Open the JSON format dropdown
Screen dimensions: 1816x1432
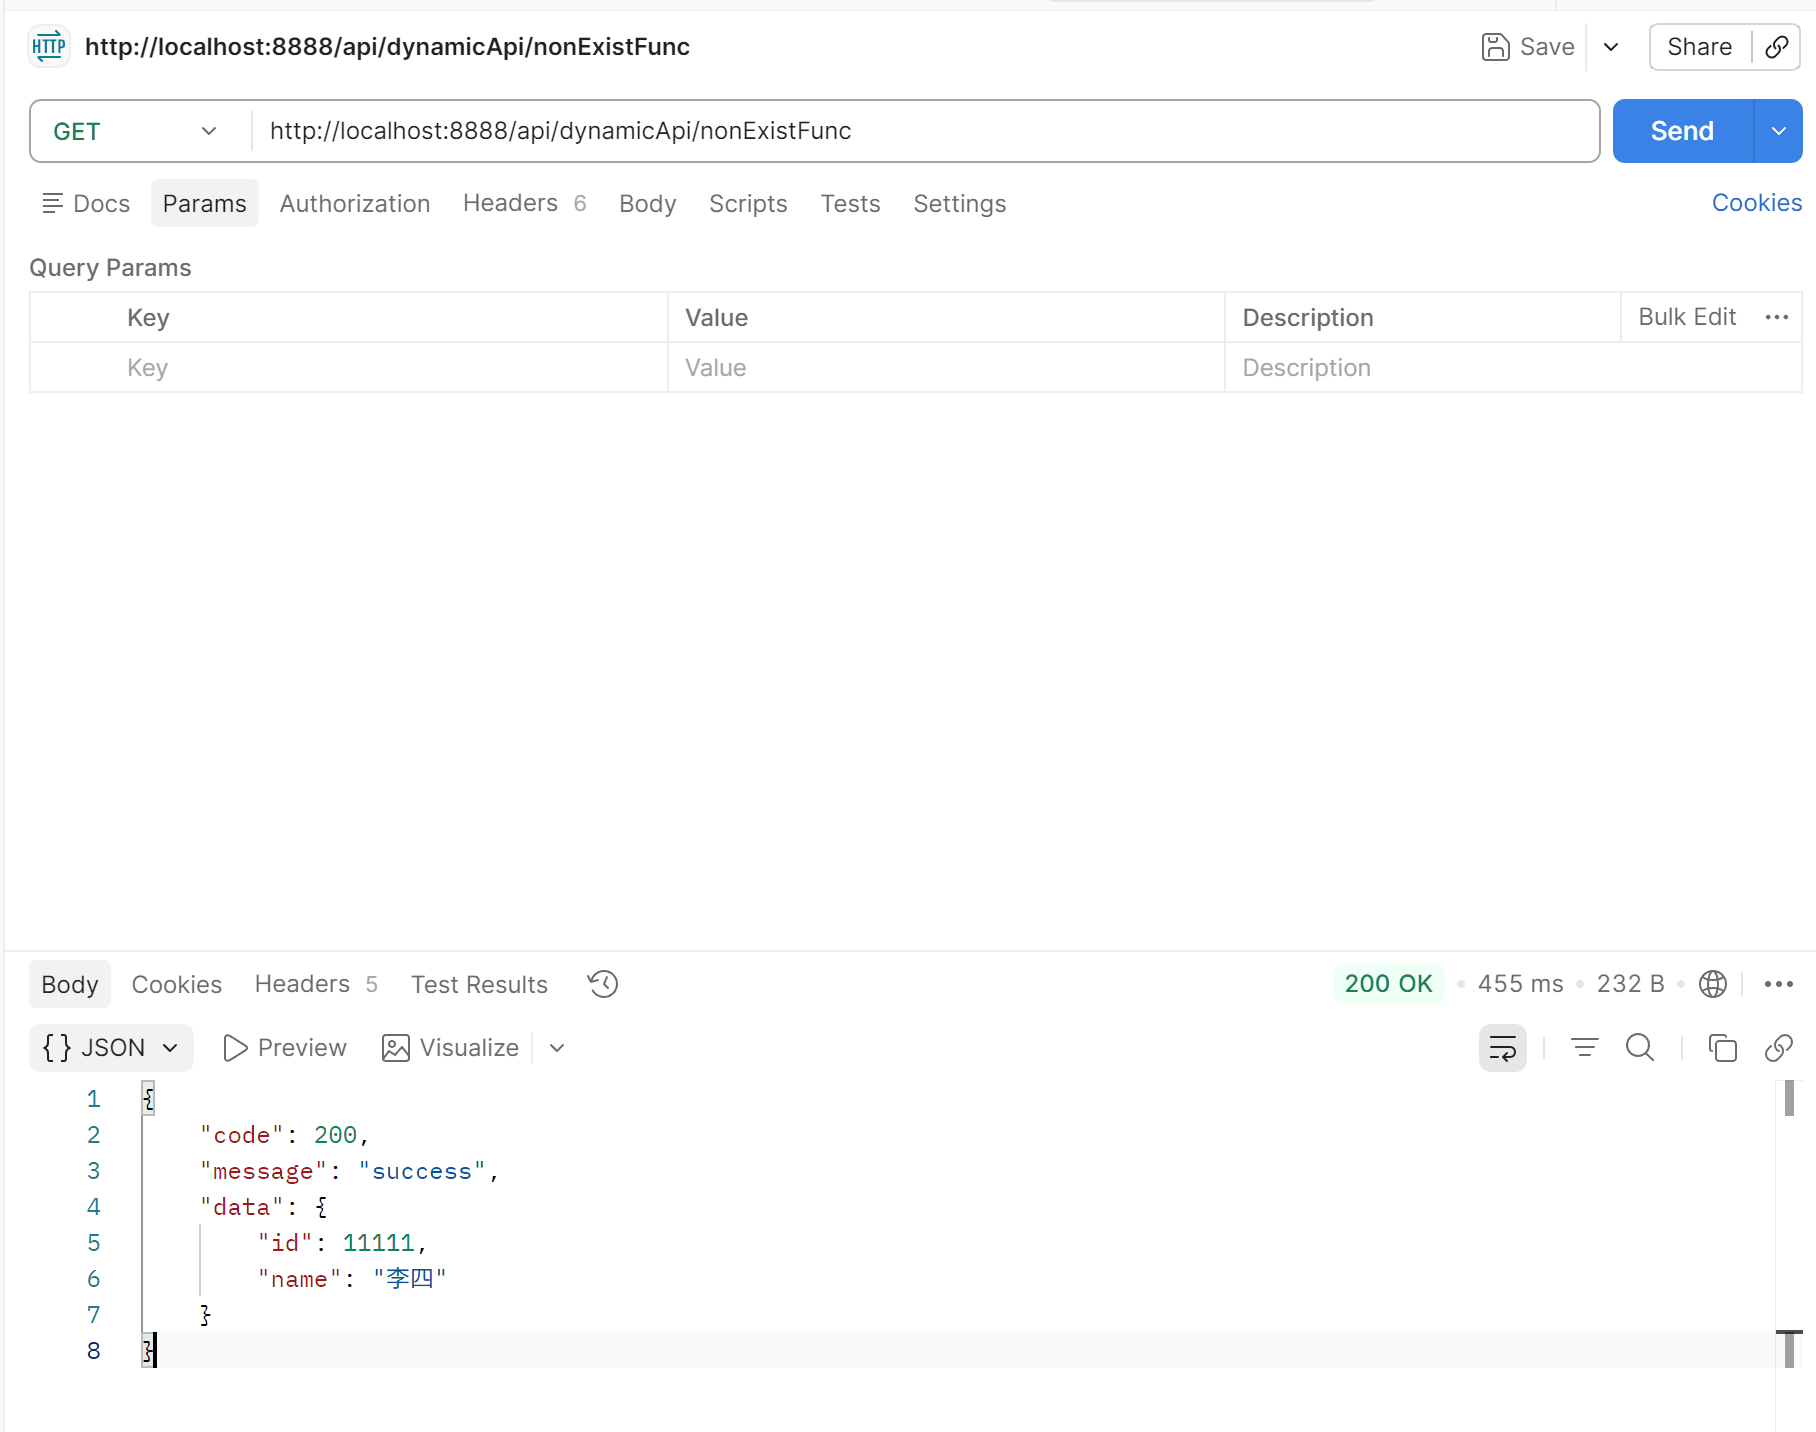tap(111, 1047)
